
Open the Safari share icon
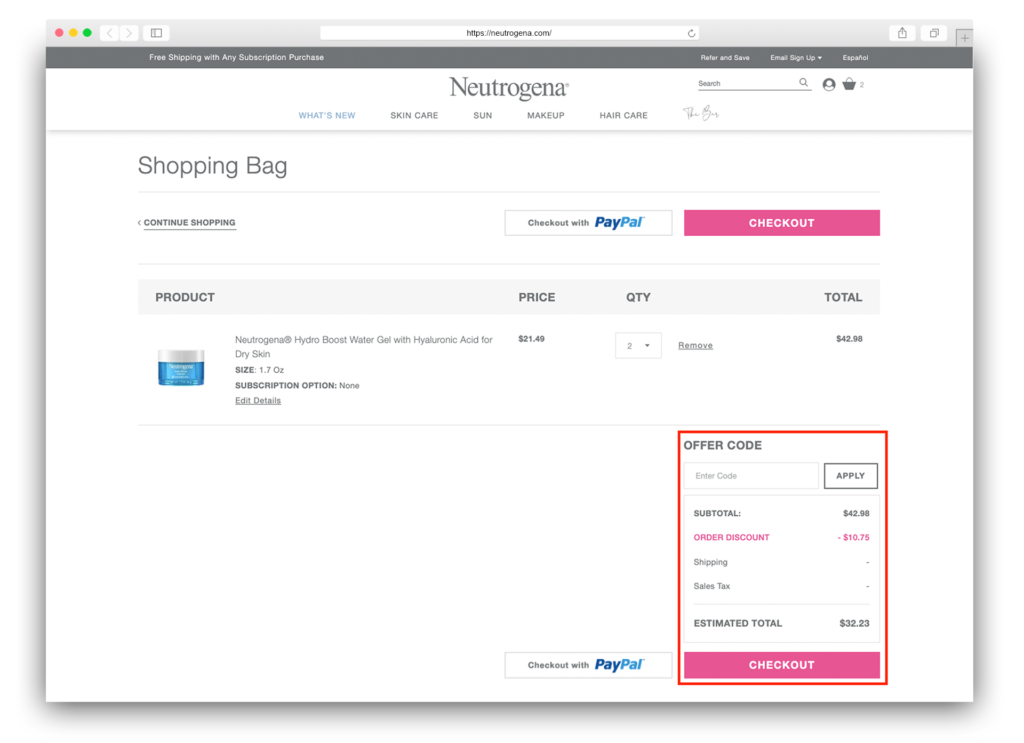[902, 33]
